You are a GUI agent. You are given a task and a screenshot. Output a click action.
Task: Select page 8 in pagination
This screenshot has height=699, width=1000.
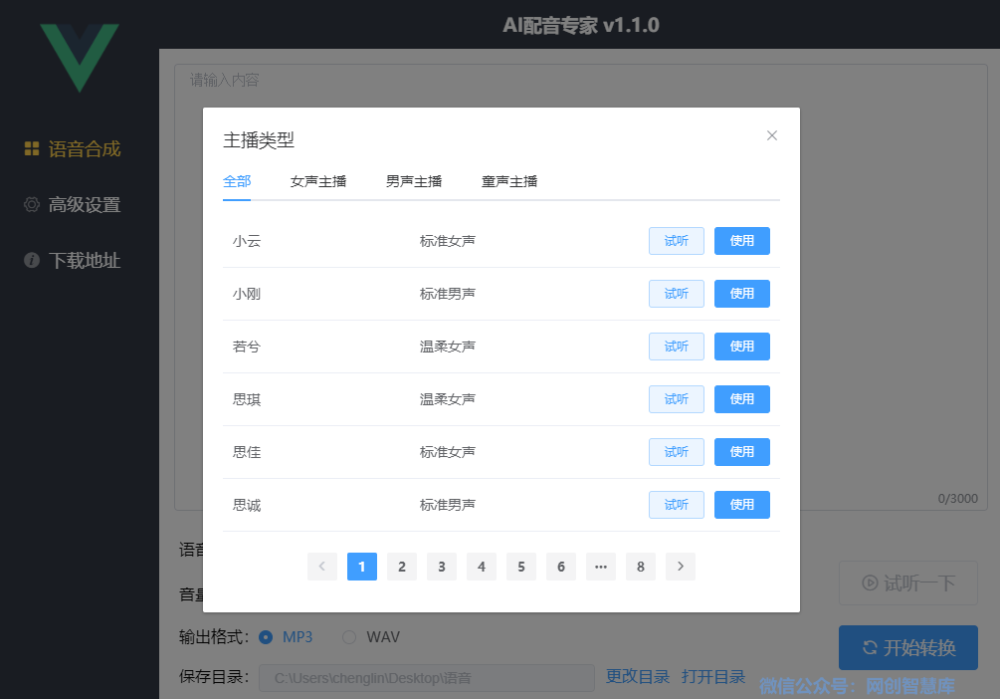[x=641, y=566]
